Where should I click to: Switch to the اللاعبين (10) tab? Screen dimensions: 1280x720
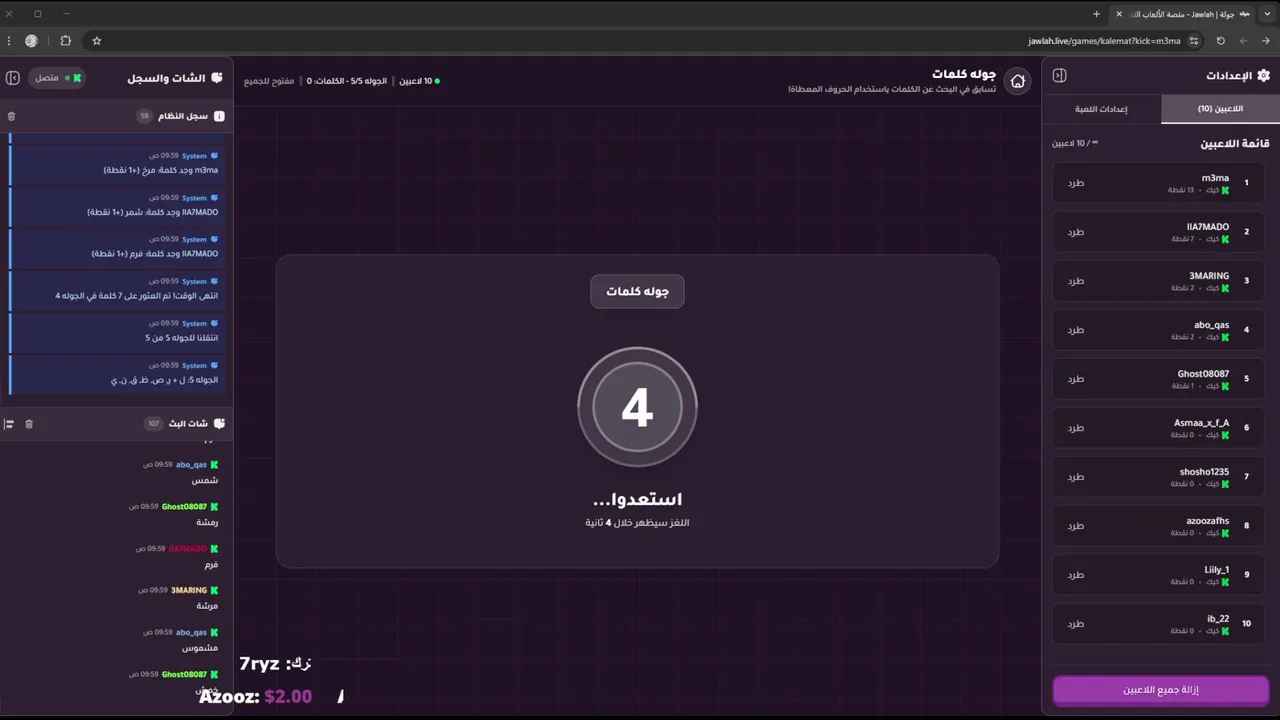[x=1220, y=109]
